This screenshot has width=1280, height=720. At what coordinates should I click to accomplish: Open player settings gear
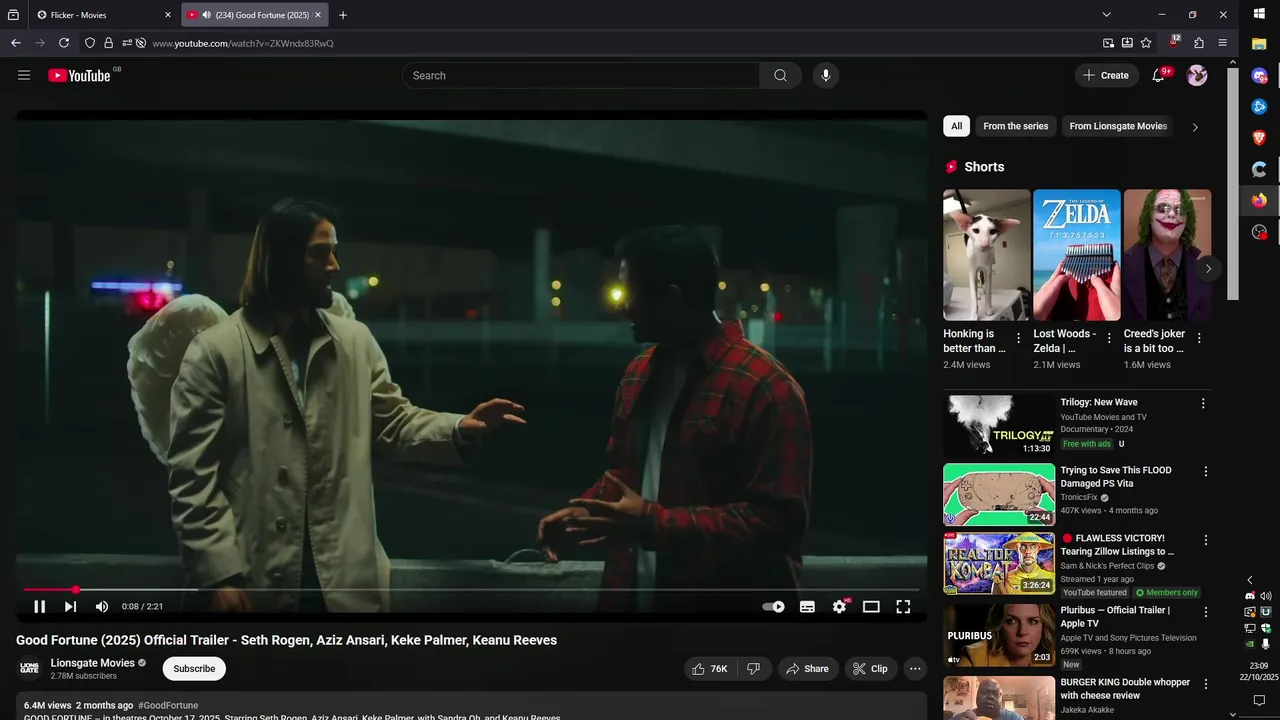839,606
